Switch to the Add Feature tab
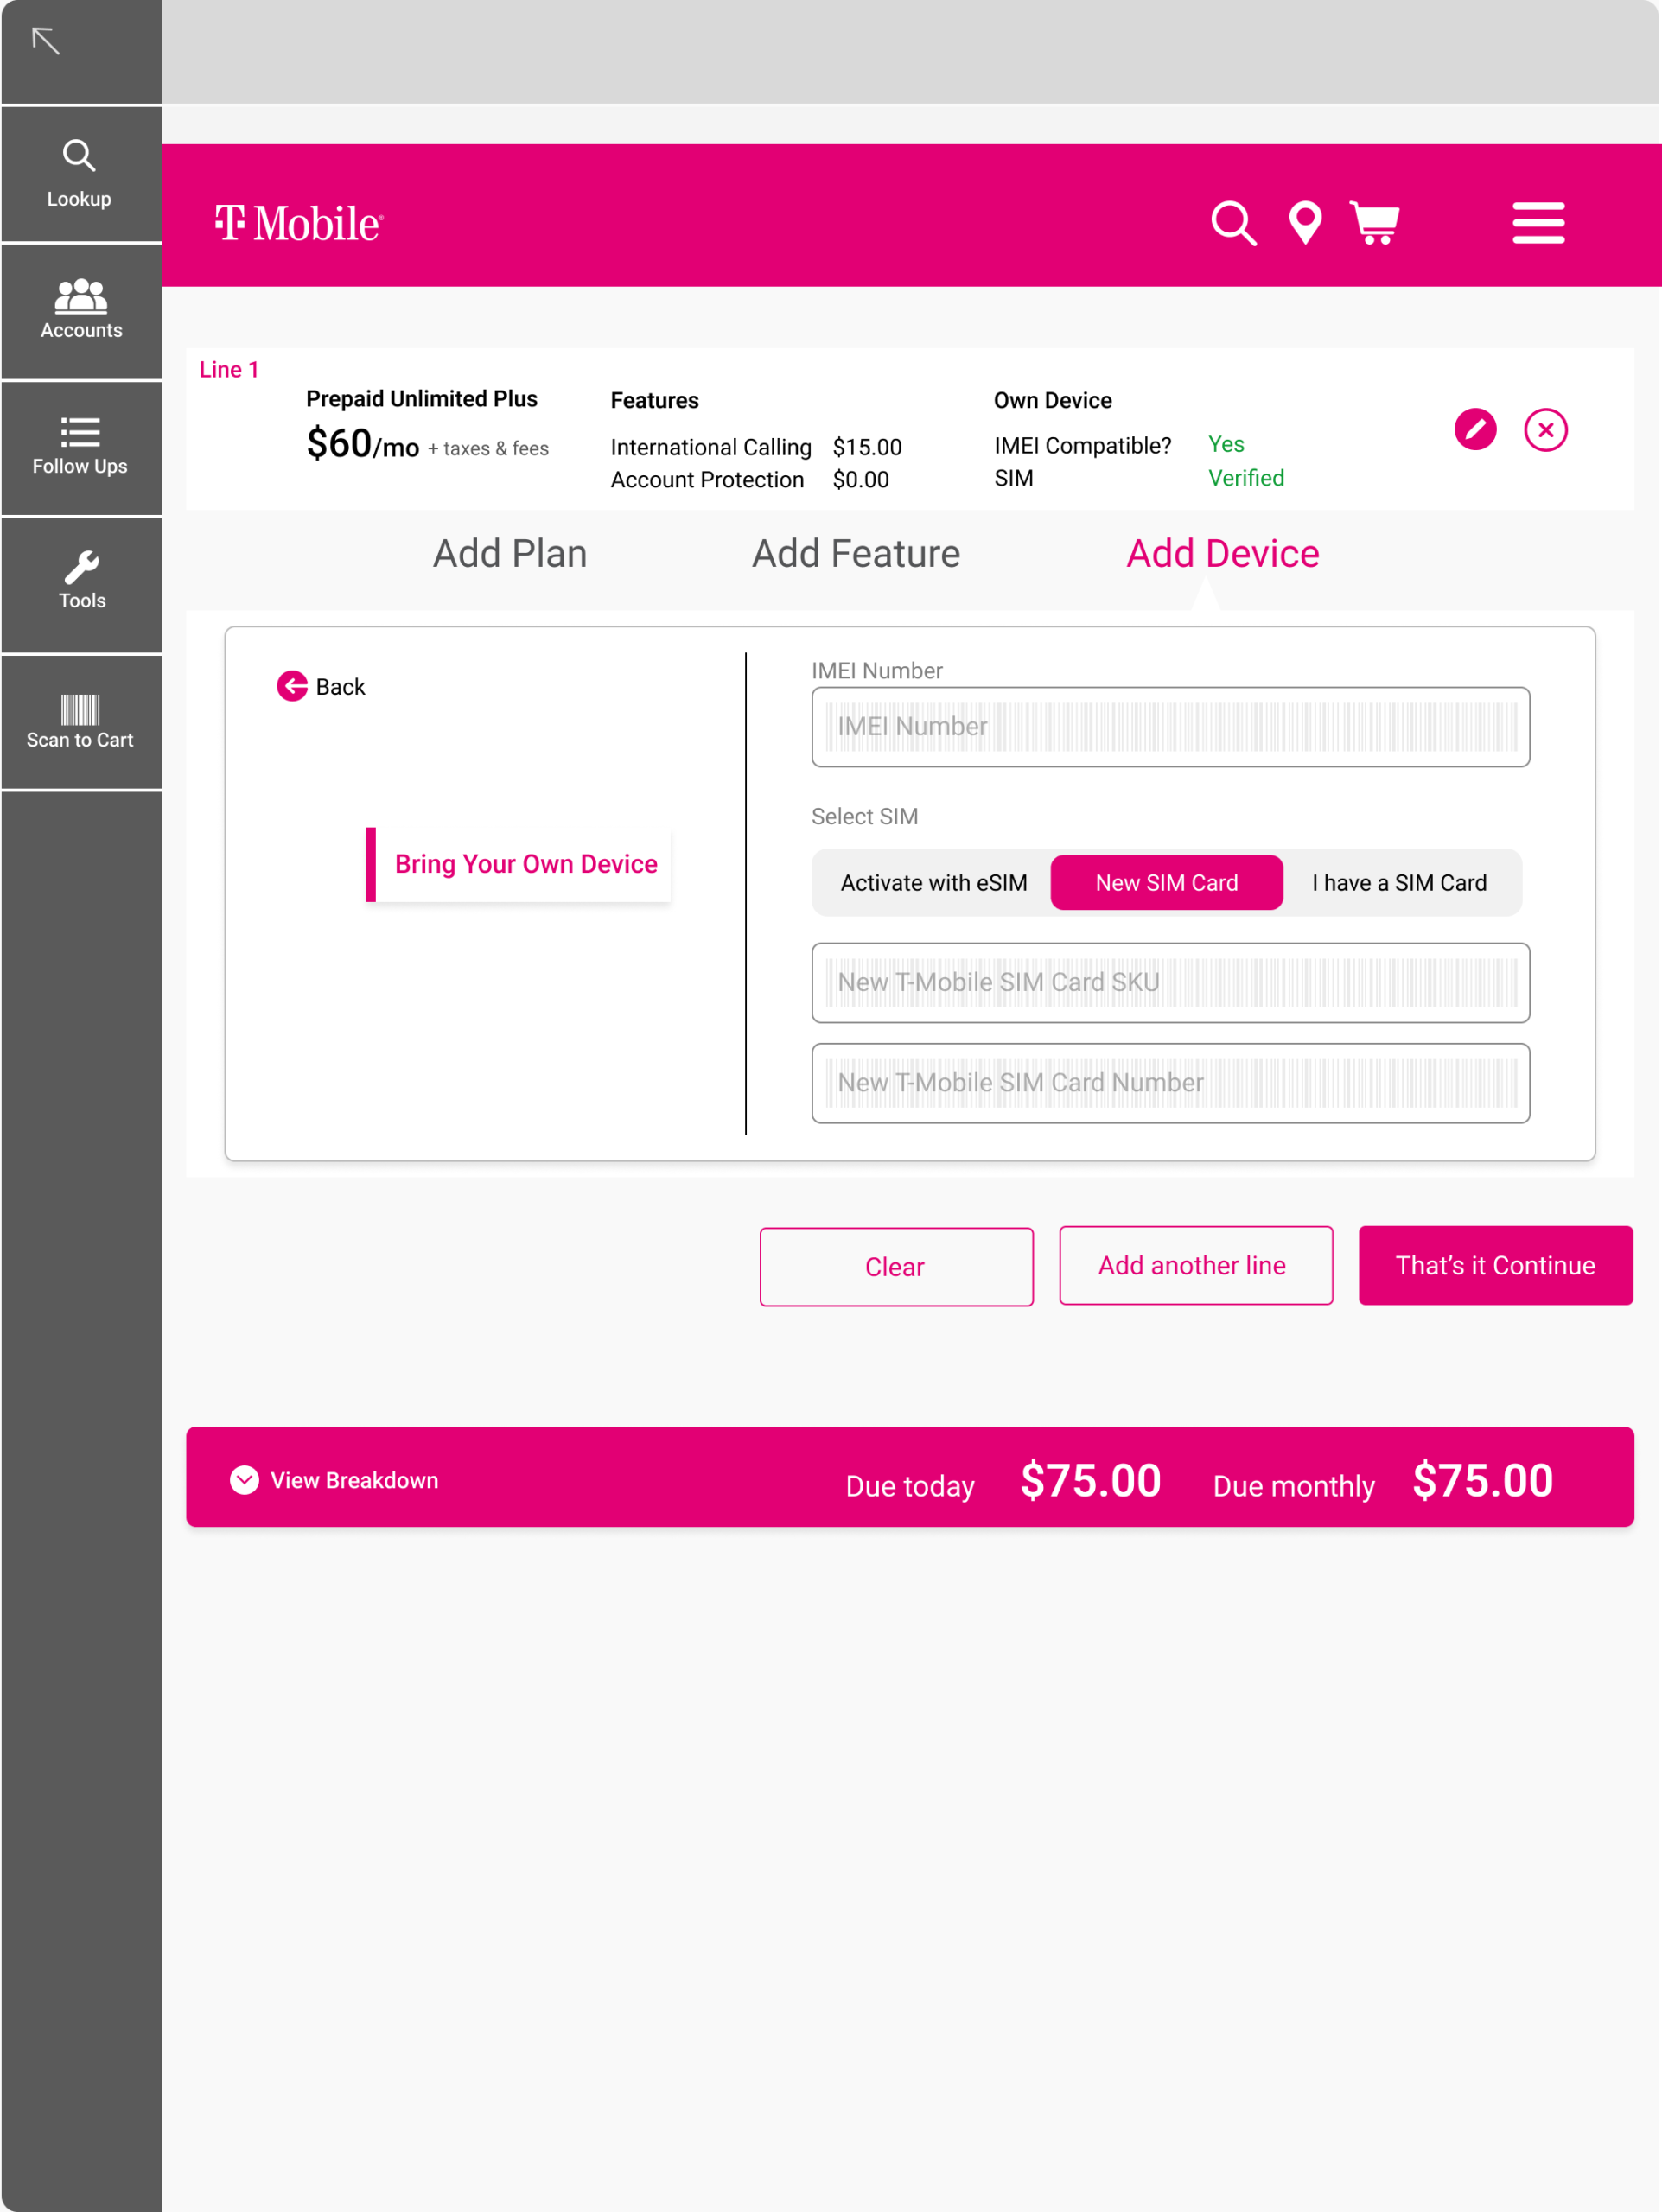 tap(856, 554)
